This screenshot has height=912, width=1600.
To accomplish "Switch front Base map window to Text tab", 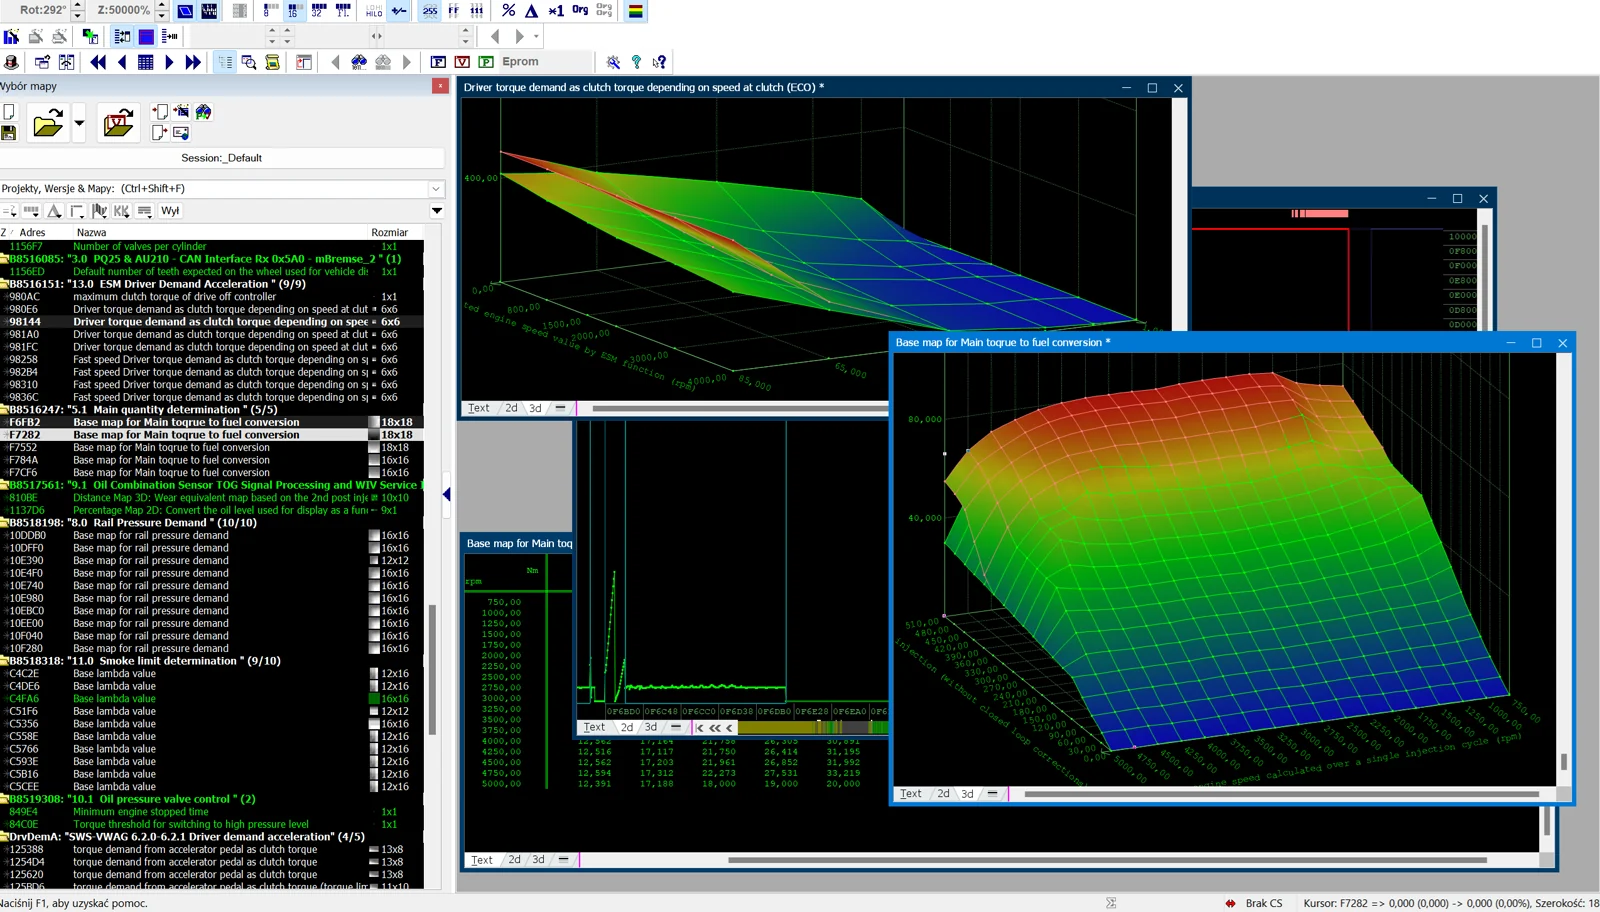I will 911,794.
